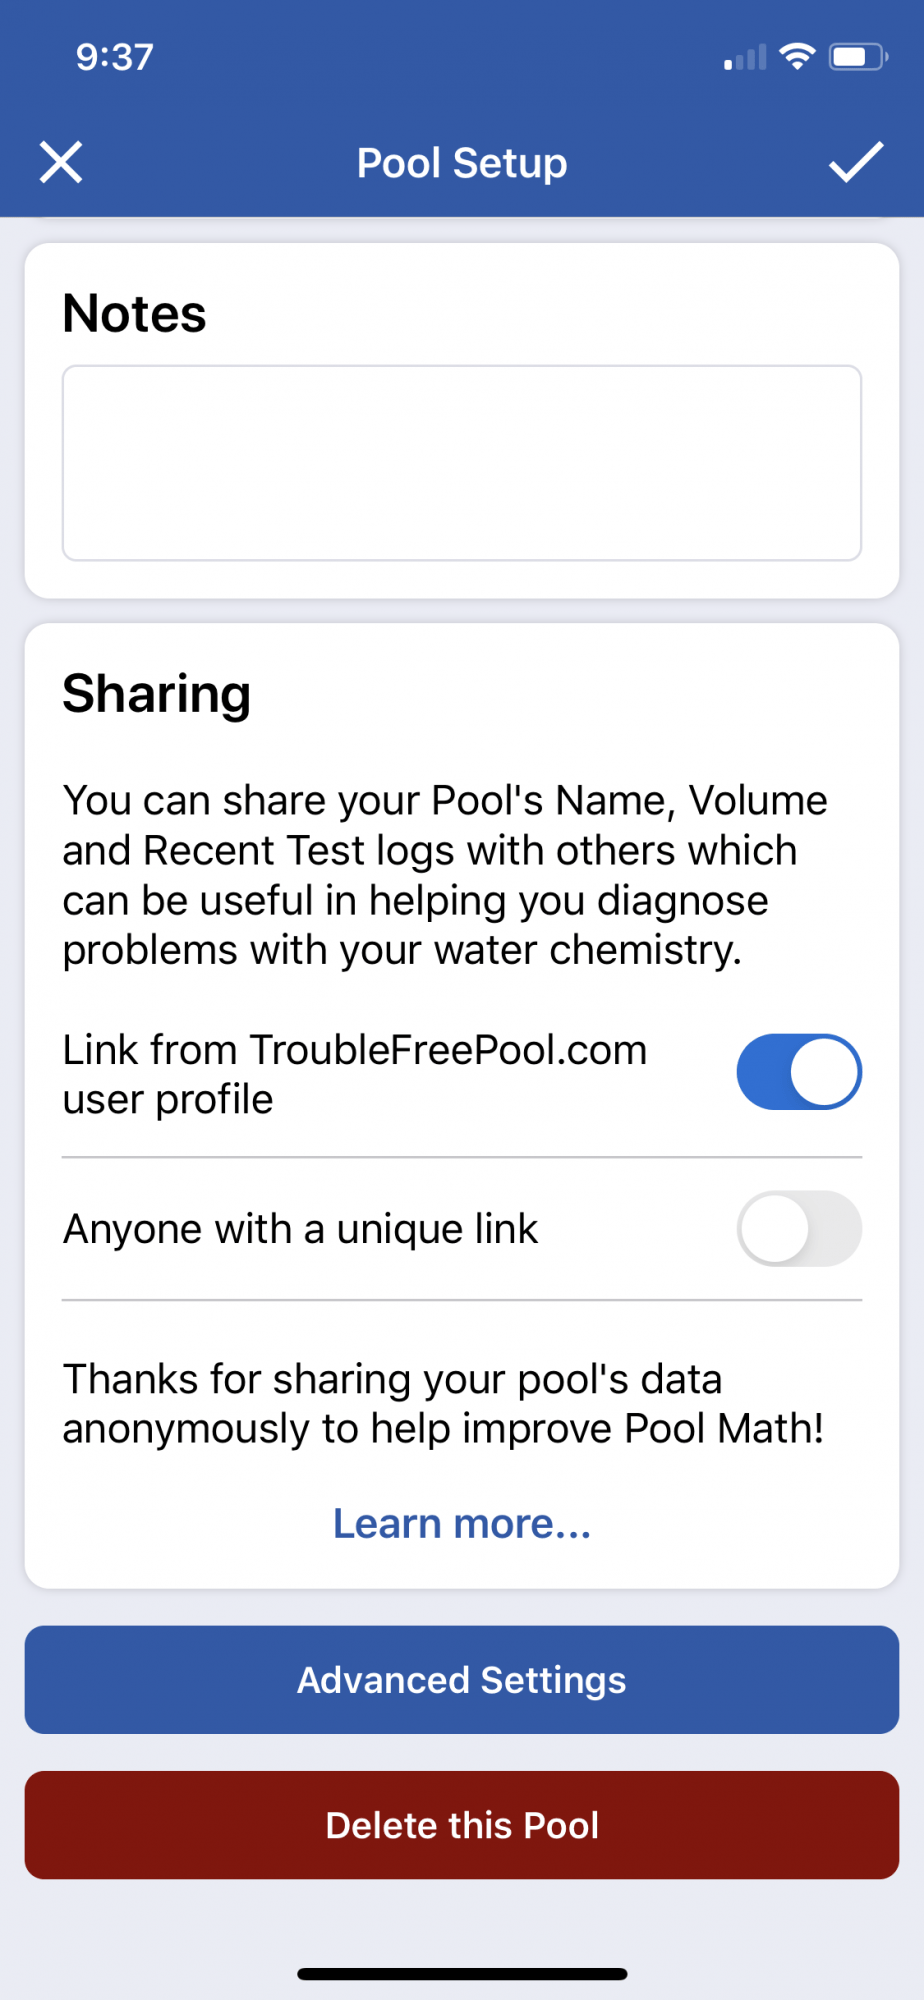Tap the sharing description paragraph
Viewport: 924px width, 2000px height.
point(445,875)
